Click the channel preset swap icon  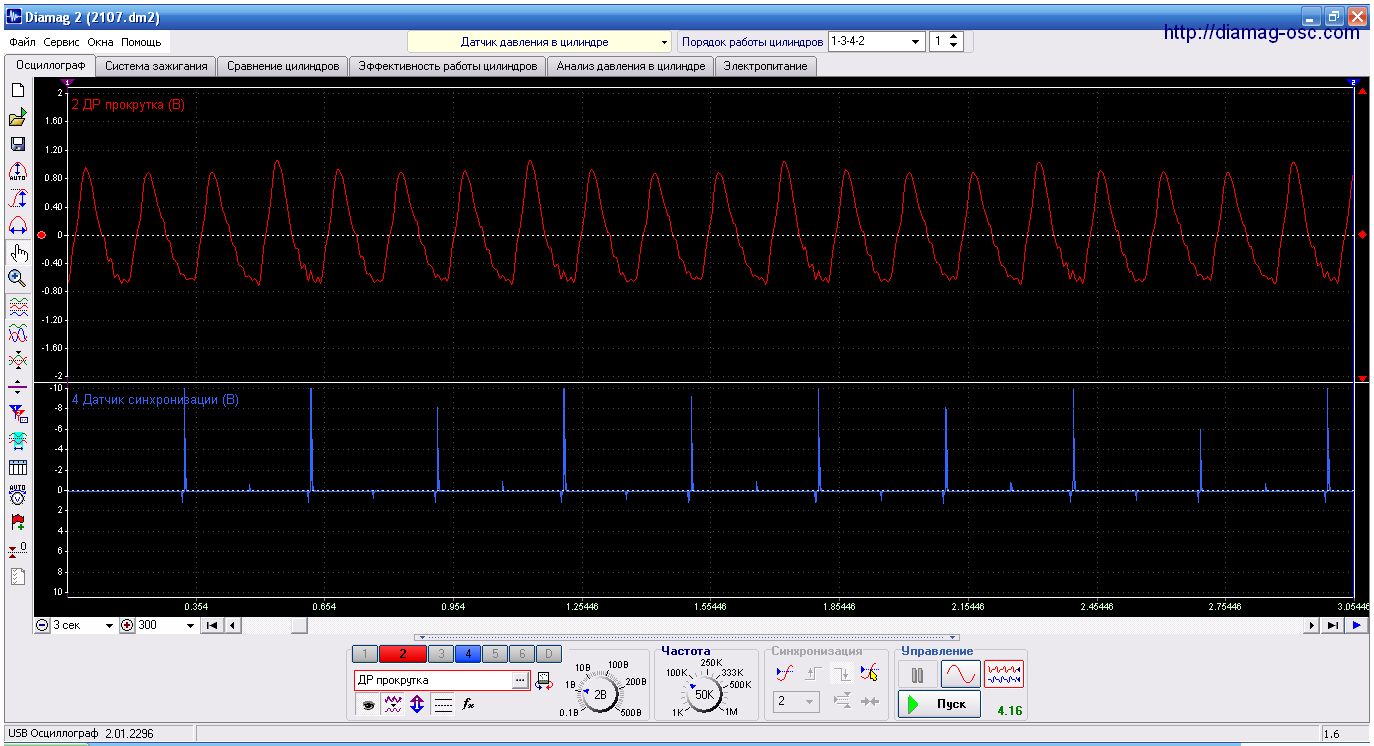(x=543, y=681)
